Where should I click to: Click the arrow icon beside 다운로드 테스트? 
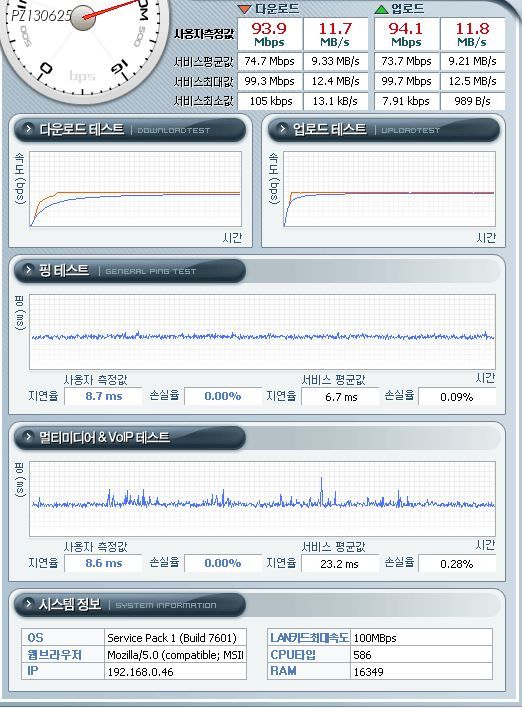(x=28, y=129)
